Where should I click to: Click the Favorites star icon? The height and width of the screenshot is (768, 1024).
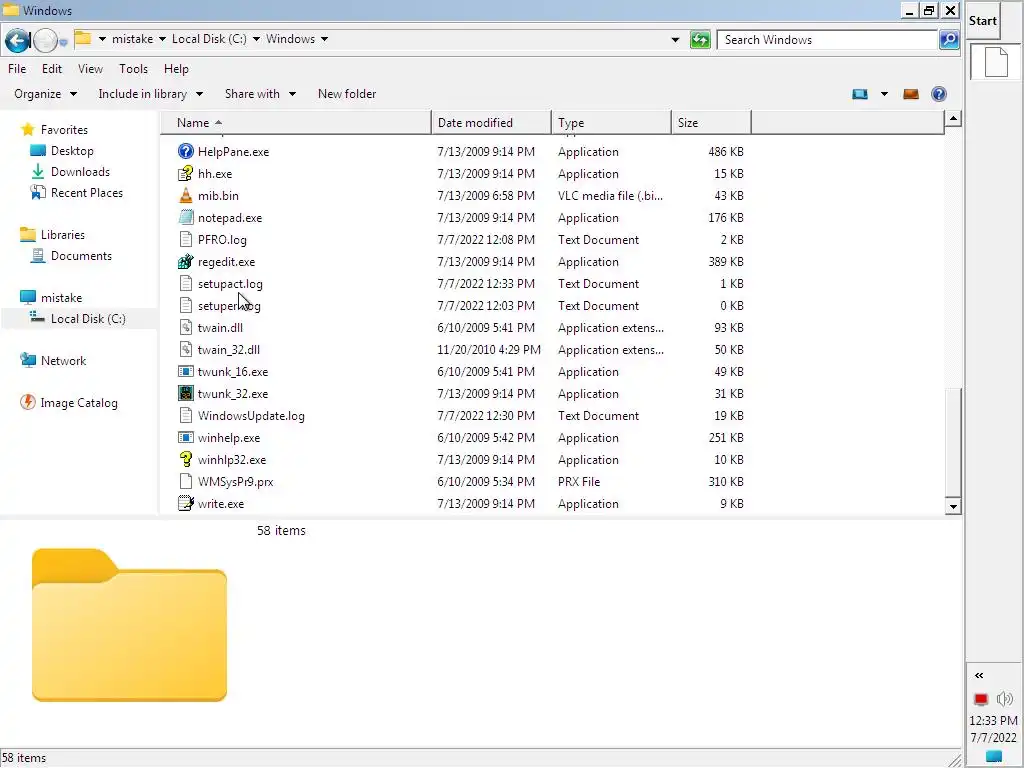[27, 129]
